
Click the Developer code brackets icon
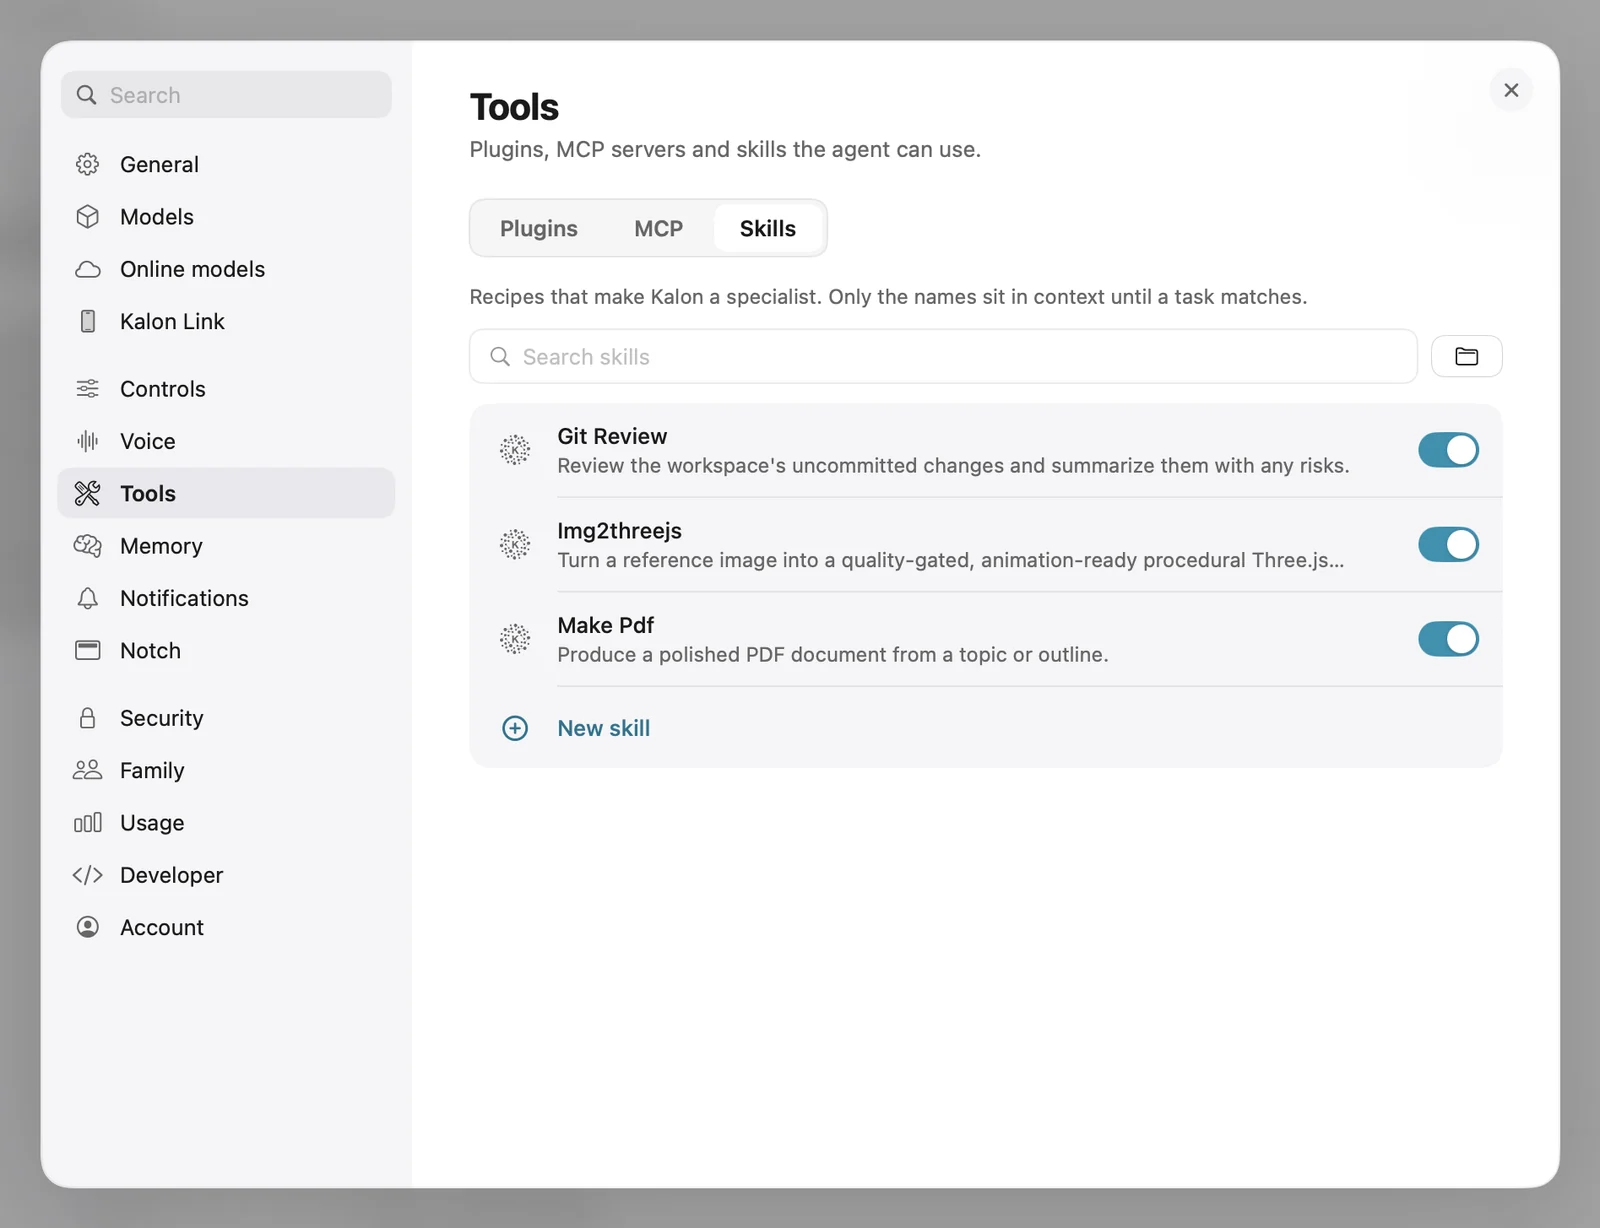pos(88,875)
